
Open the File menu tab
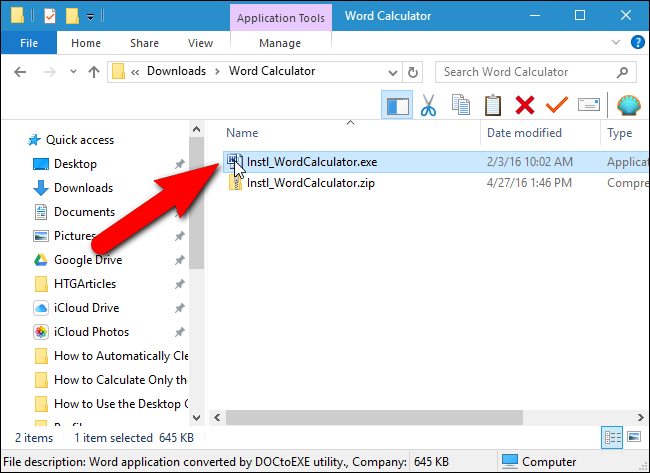(29, 43)
